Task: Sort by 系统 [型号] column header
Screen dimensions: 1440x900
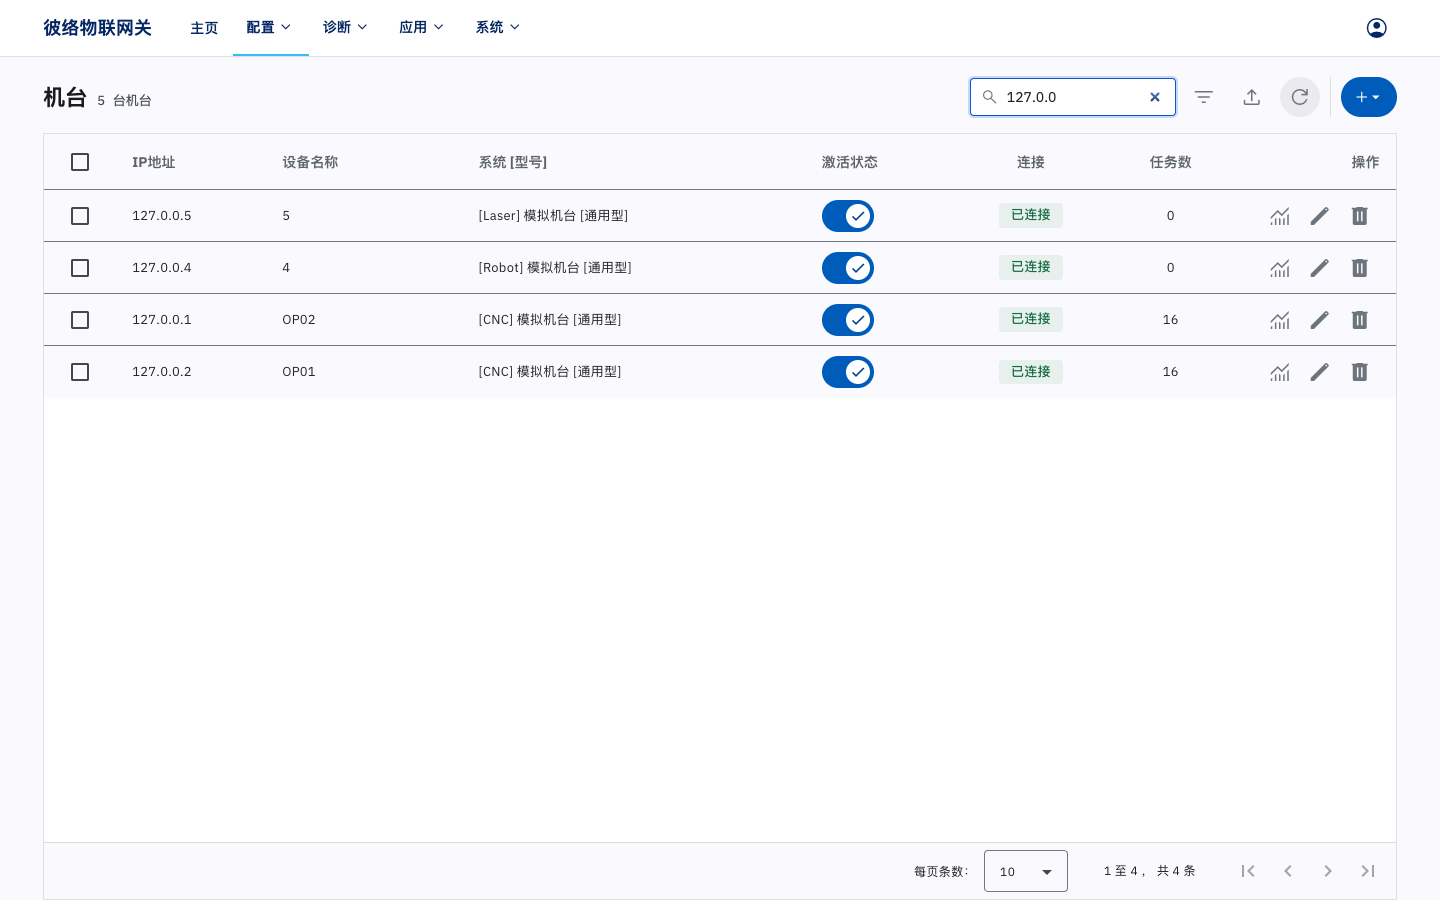Action: 513,162
